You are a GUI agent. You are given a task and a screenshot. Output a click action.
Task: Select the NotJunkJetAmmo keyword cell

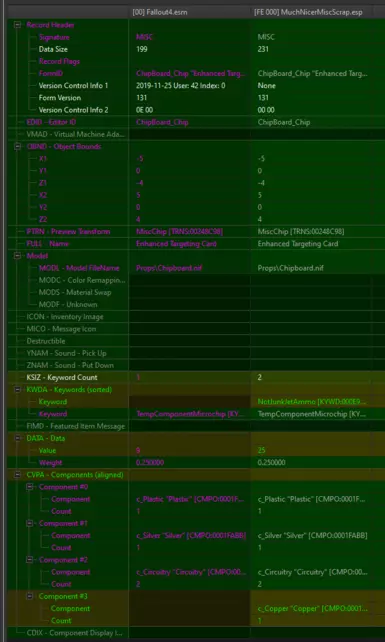(311, 402)
